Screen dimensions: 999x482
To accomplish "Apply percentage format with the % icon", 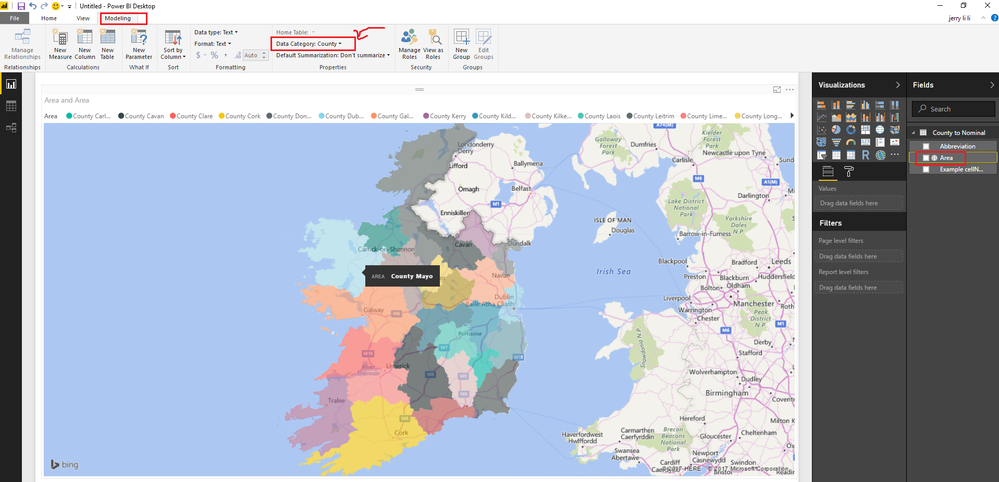I will click(214, 55).
